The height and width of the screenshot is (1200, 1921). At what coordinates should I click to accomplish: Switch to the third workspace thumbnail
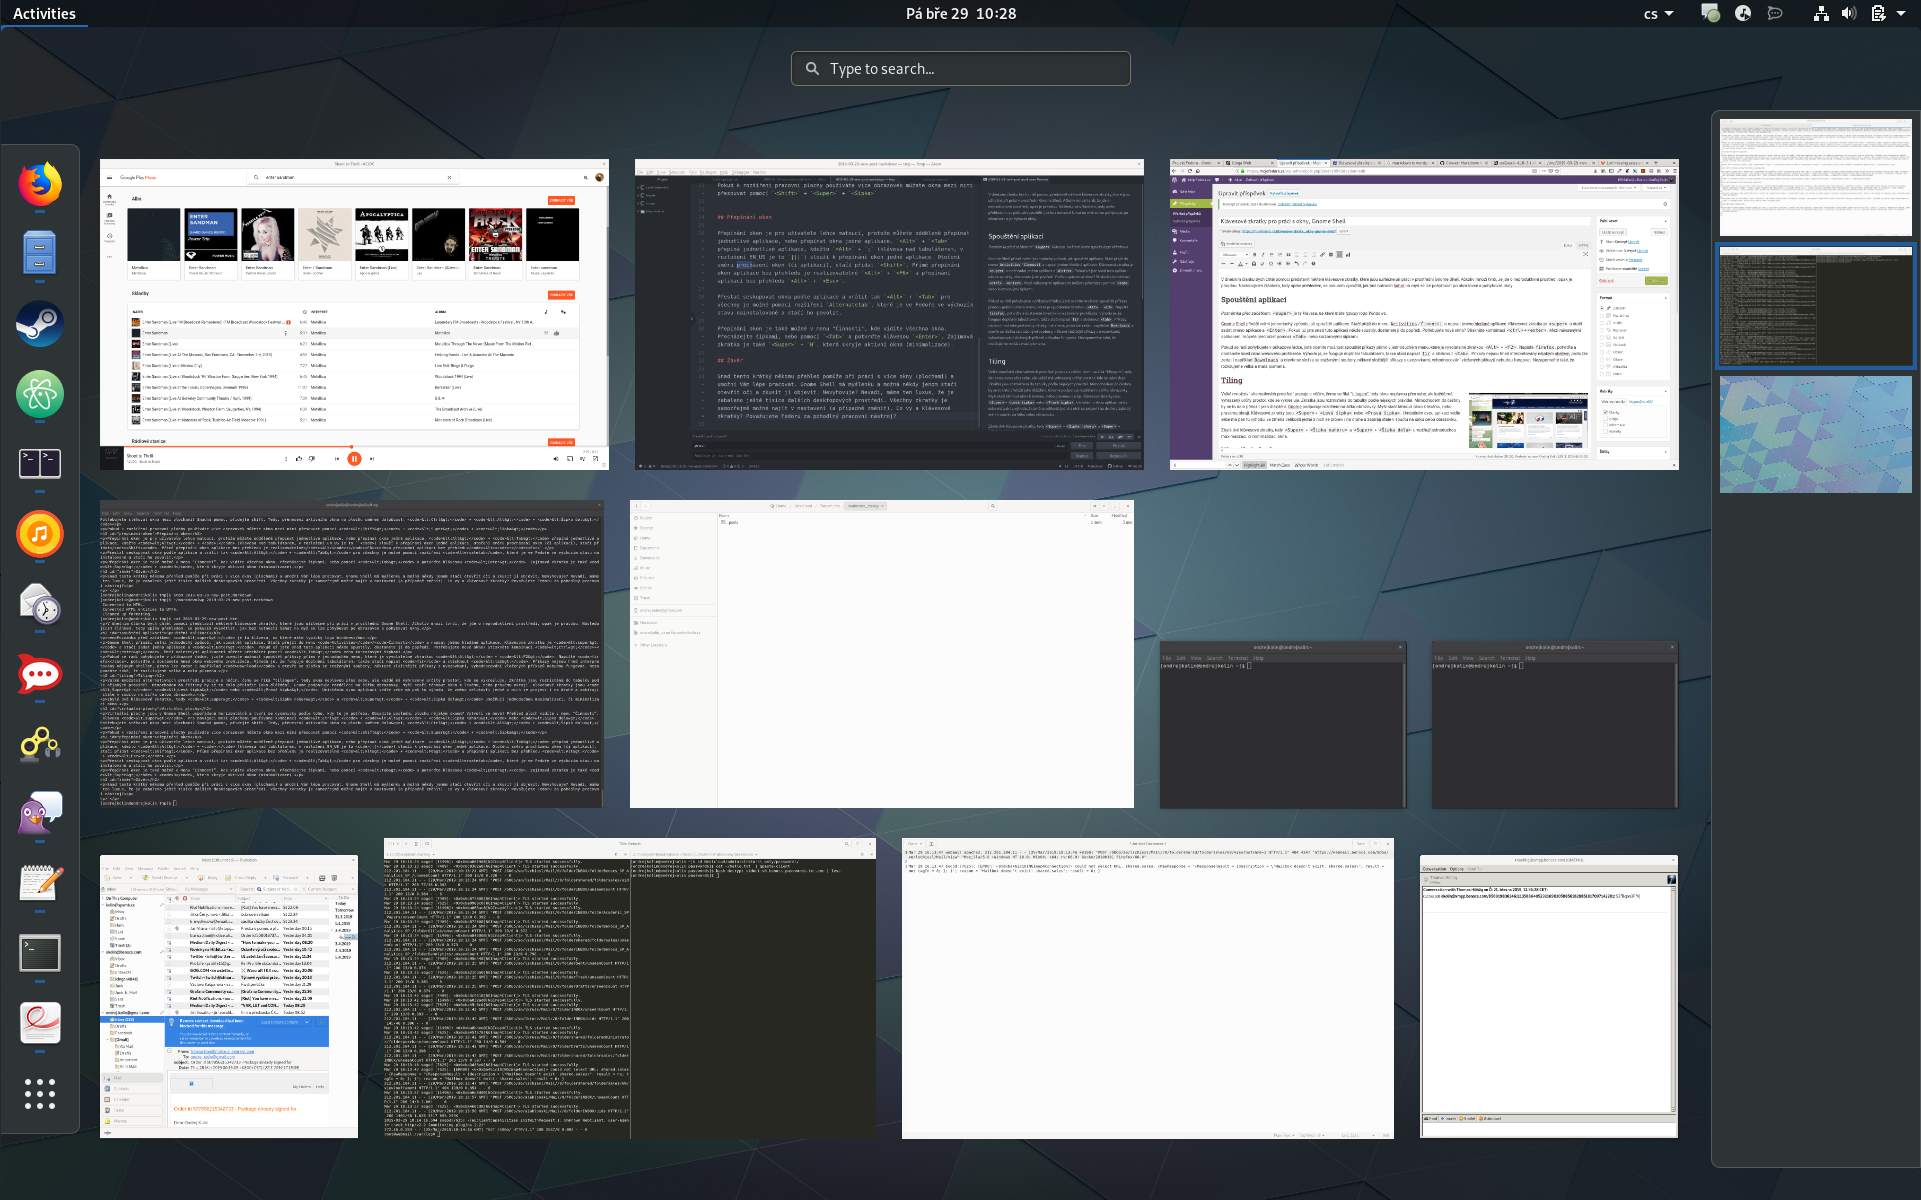tap(1815, 434)
